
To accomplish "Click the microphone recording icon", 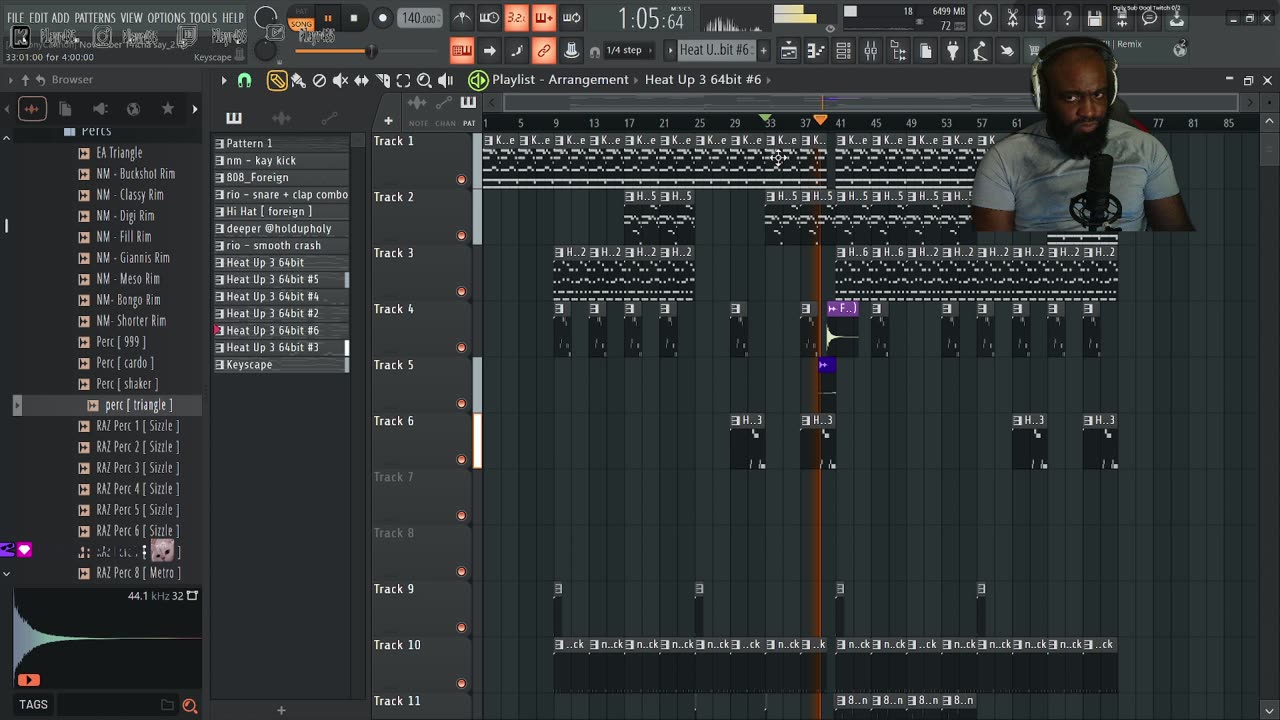I will click(1040, 18).
